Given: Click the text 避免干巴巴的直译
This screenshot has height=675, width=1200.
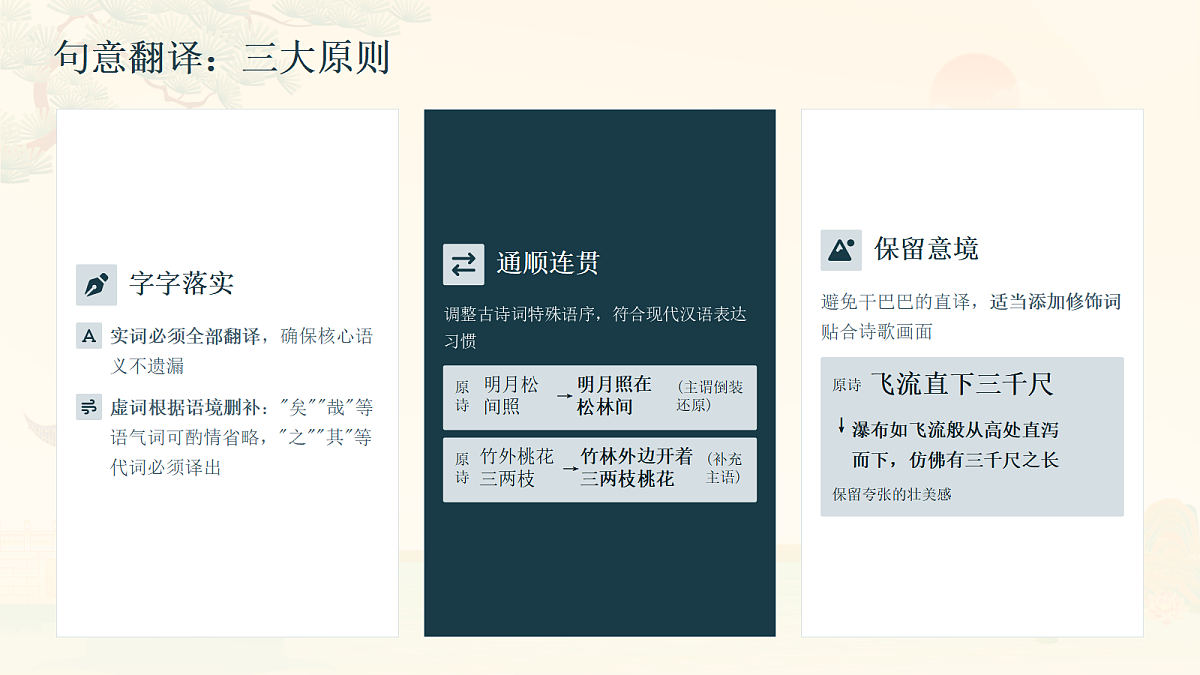Looking at the screenshot, I should [970, 316].
